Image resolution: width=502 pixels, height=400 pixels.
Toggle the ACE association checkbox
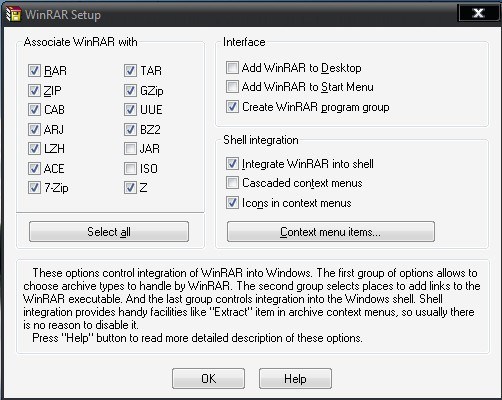click(x=34, y=168)
